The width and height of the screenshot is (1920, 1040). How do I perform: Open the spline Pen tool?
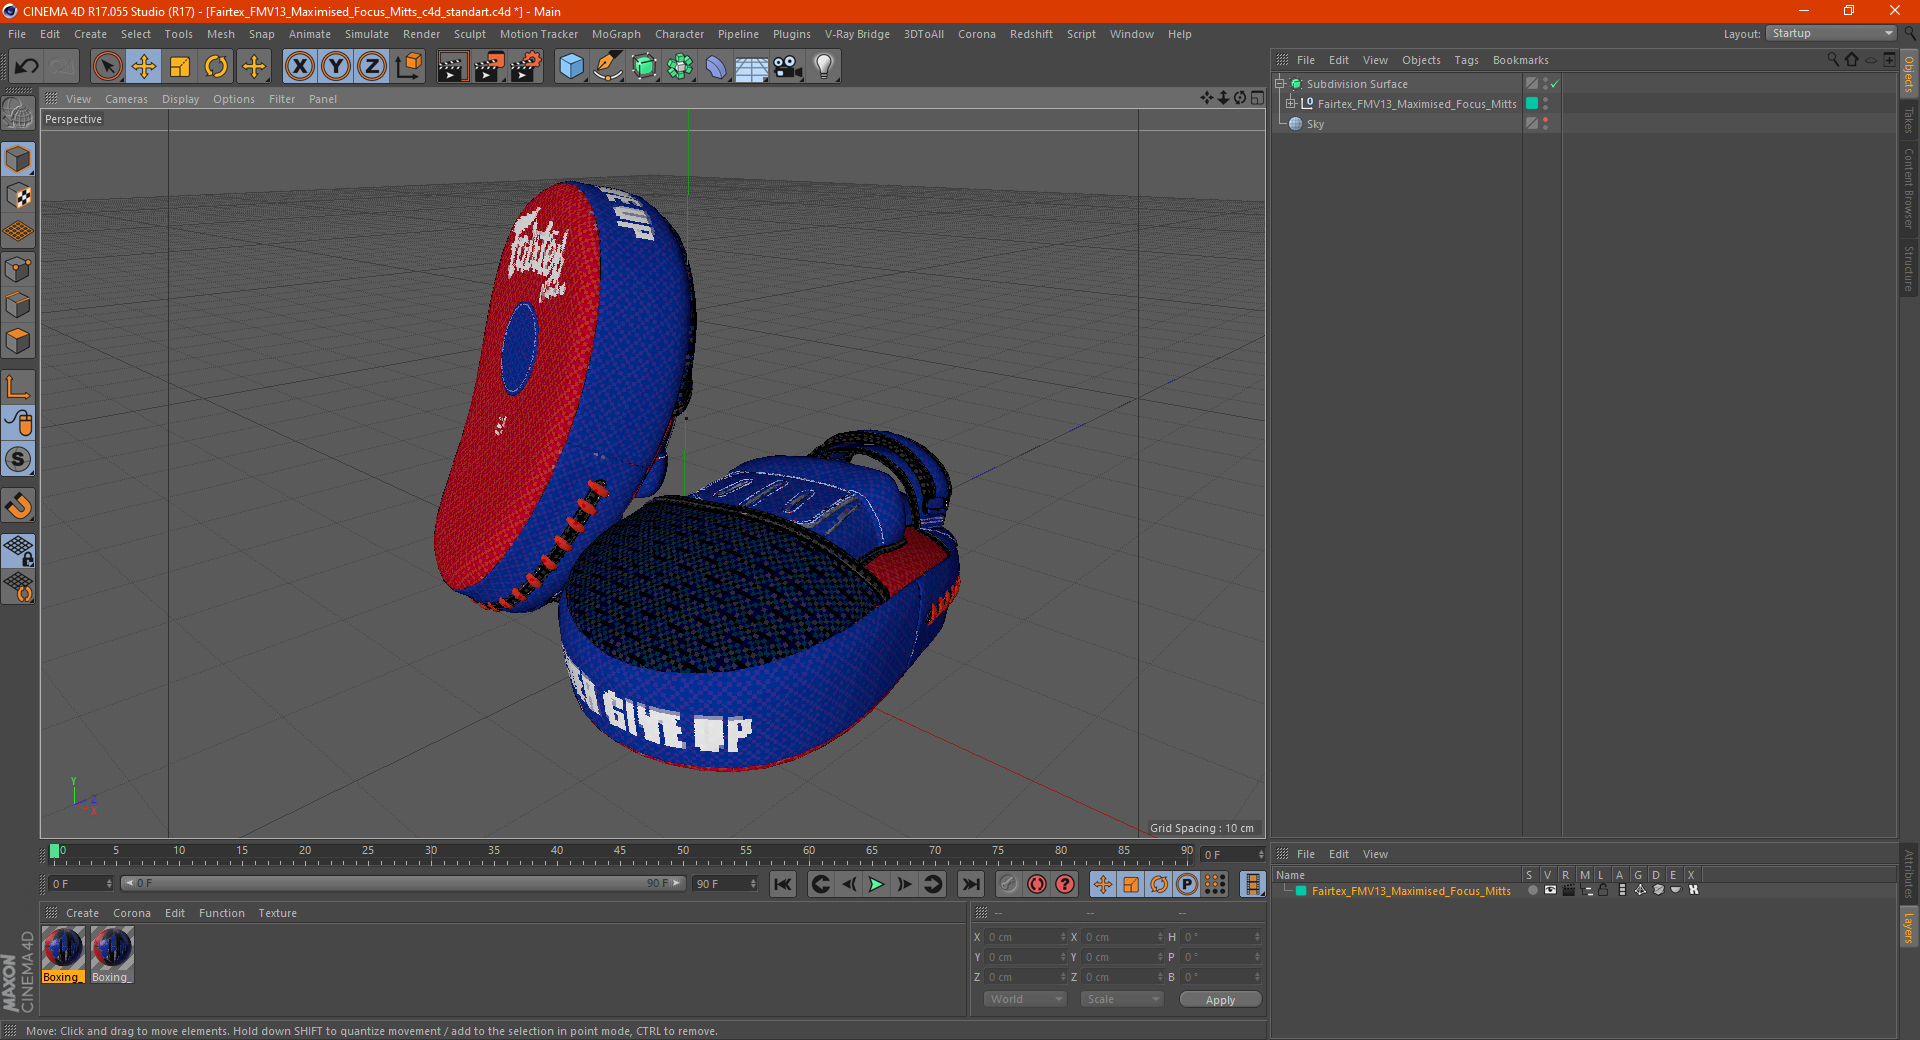[608, 67]
